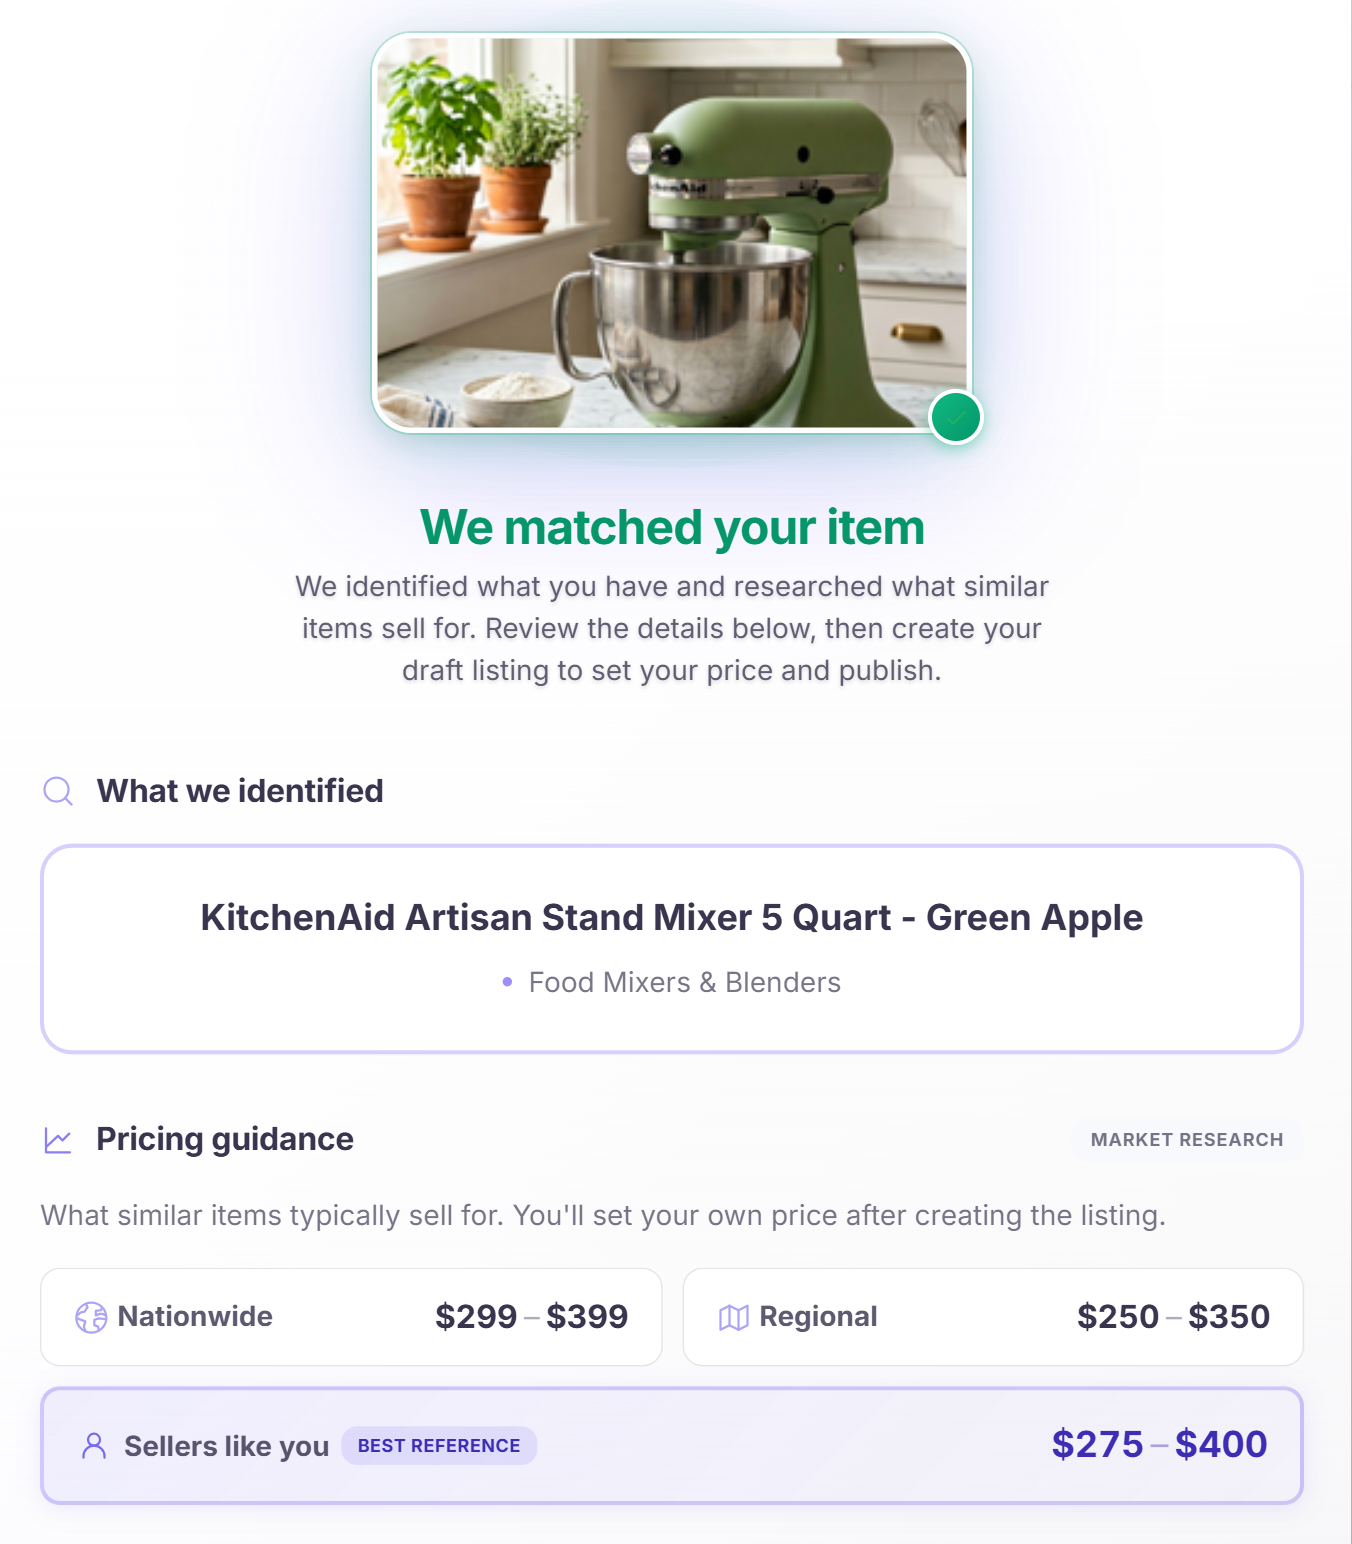1352x1544 pixels.
Task: Click the Food Mixers & Blenders category link
Action: [685, 983]
